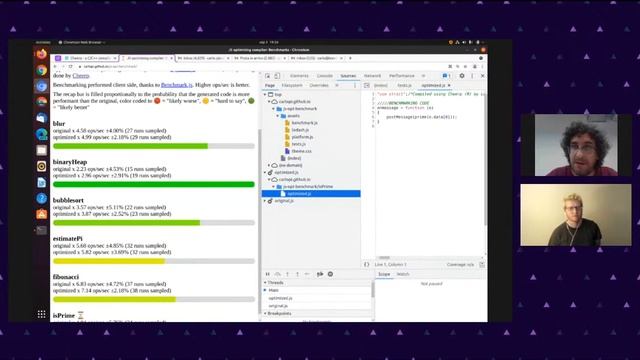The width and height of the screenshot is (640, 360).
Task: Launch Google Chrome from the Ubuntu dock
Action: (42, 70)
